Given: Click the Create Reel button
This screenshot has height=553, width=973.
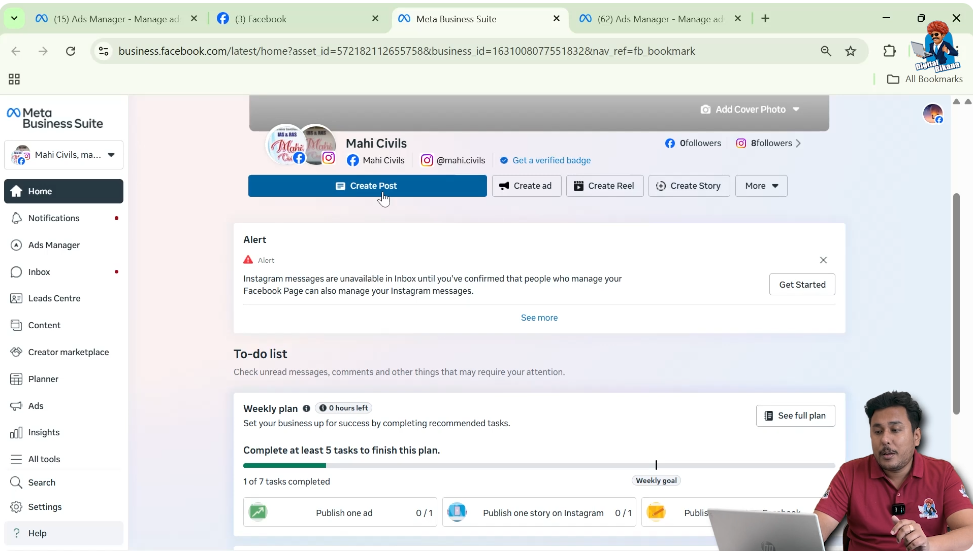Looking at the screenshot, I should point(604,186).
